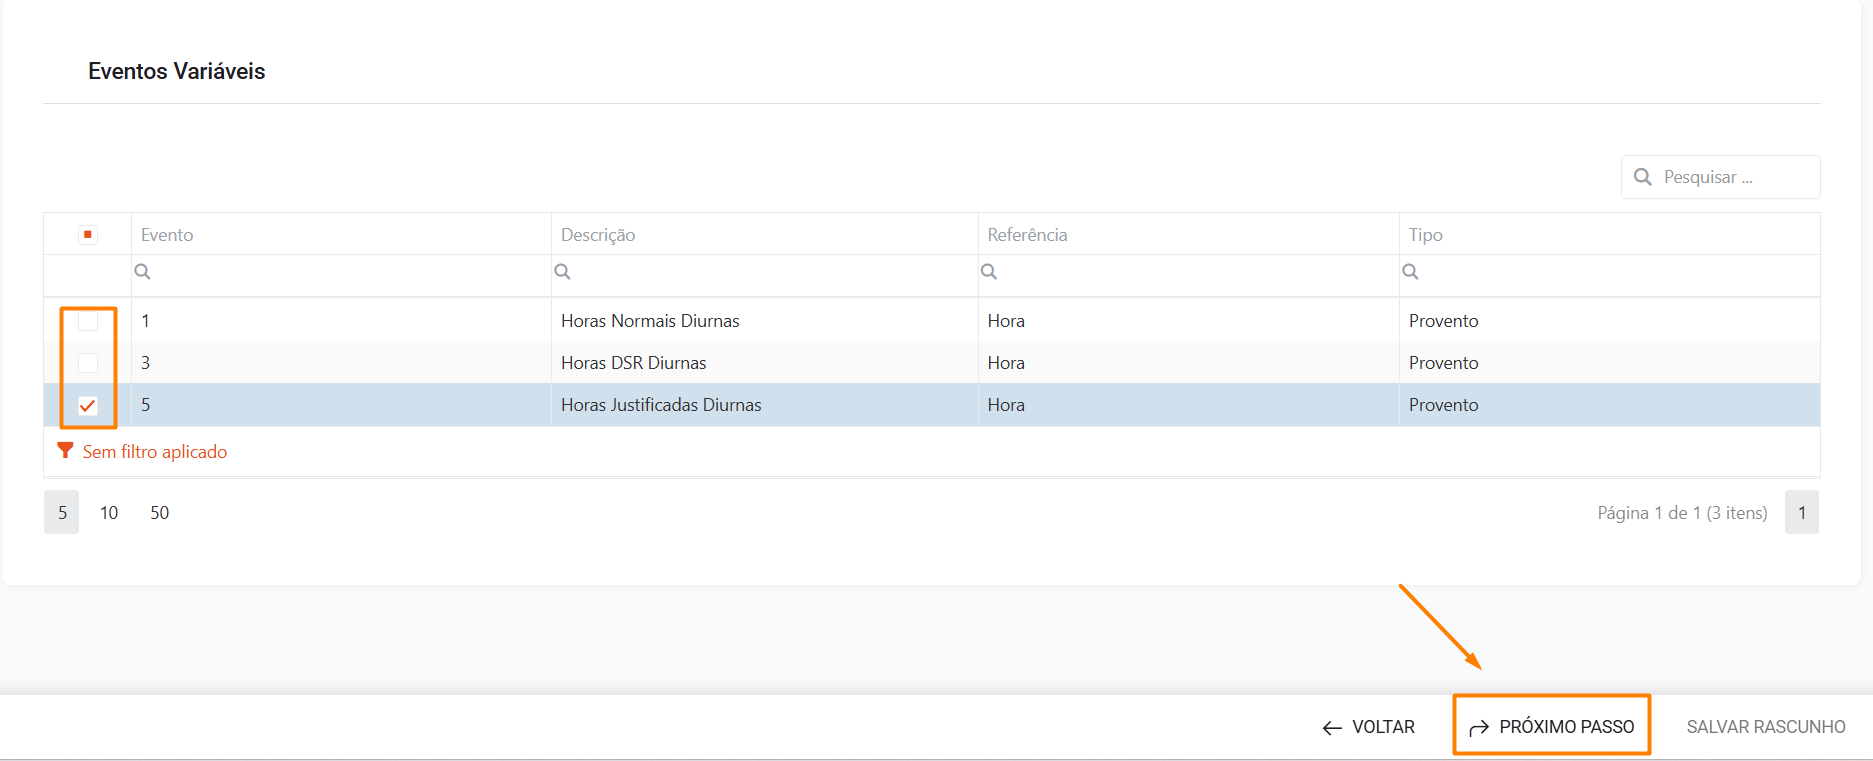Click the orange funnel filter icon

(65, 451)
